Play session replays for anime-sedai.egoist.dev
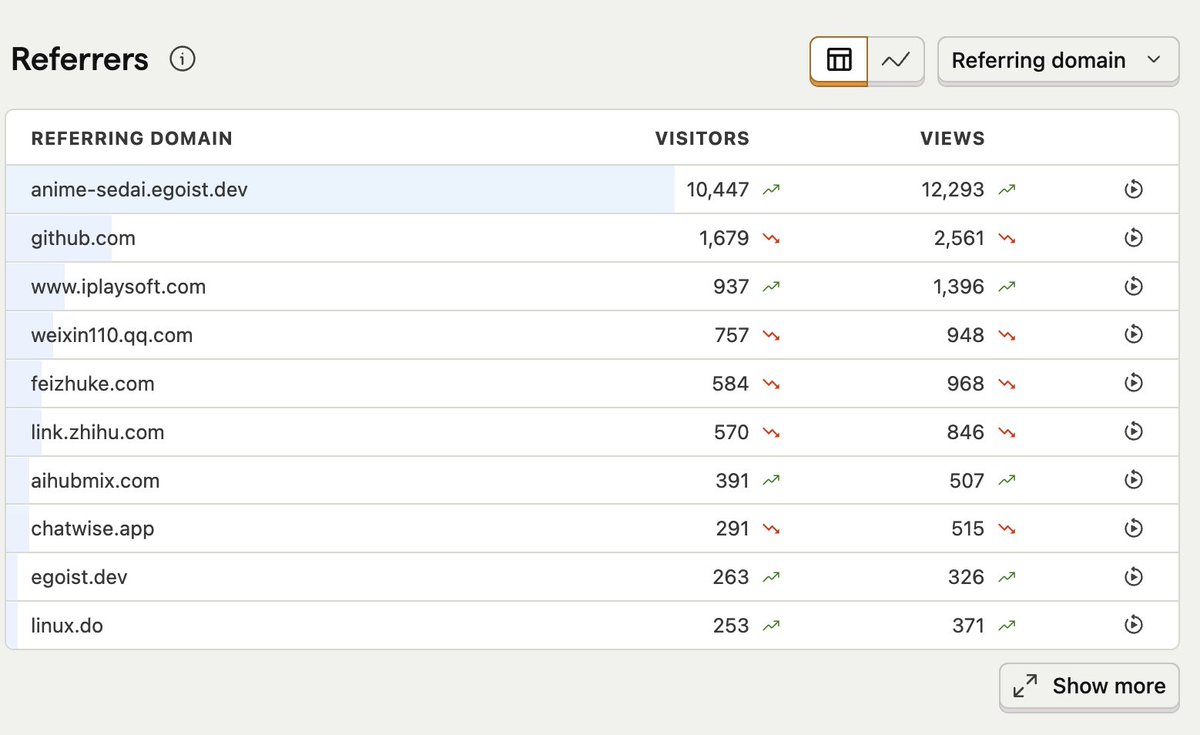The image size is (1200, 735). click(x=1133, y=189)
